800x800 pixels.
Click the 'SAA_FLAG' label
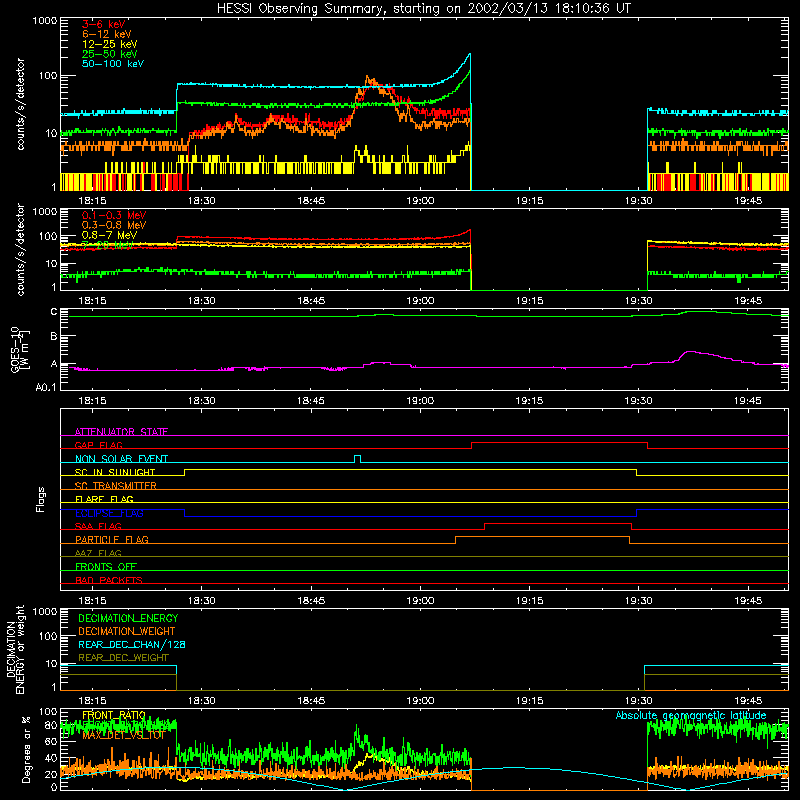coord(98,526)
